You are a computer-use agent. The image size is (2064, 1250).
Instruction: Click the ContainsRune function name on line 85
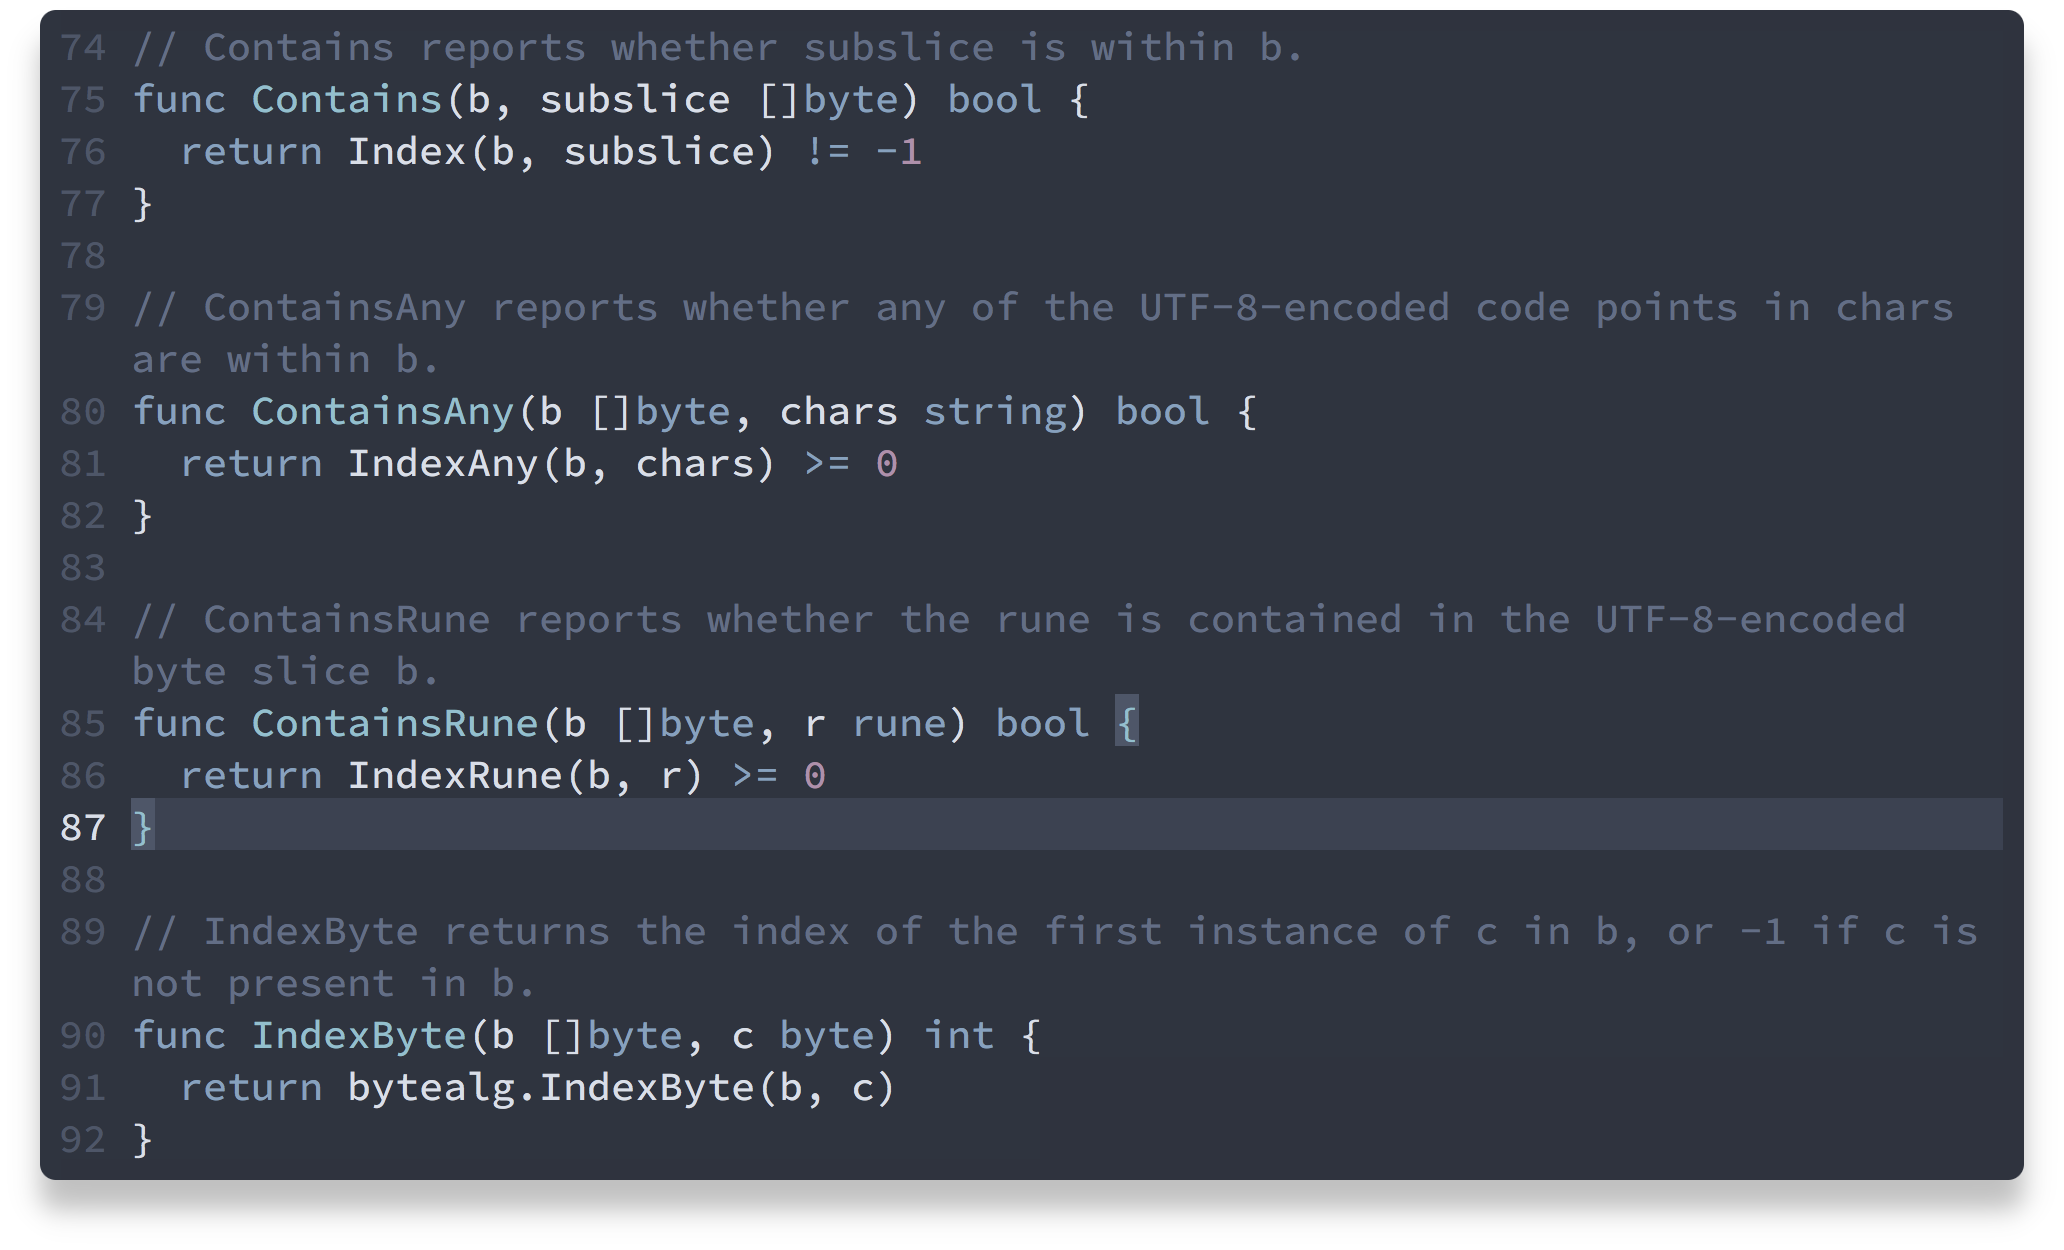tap(394, 723)
